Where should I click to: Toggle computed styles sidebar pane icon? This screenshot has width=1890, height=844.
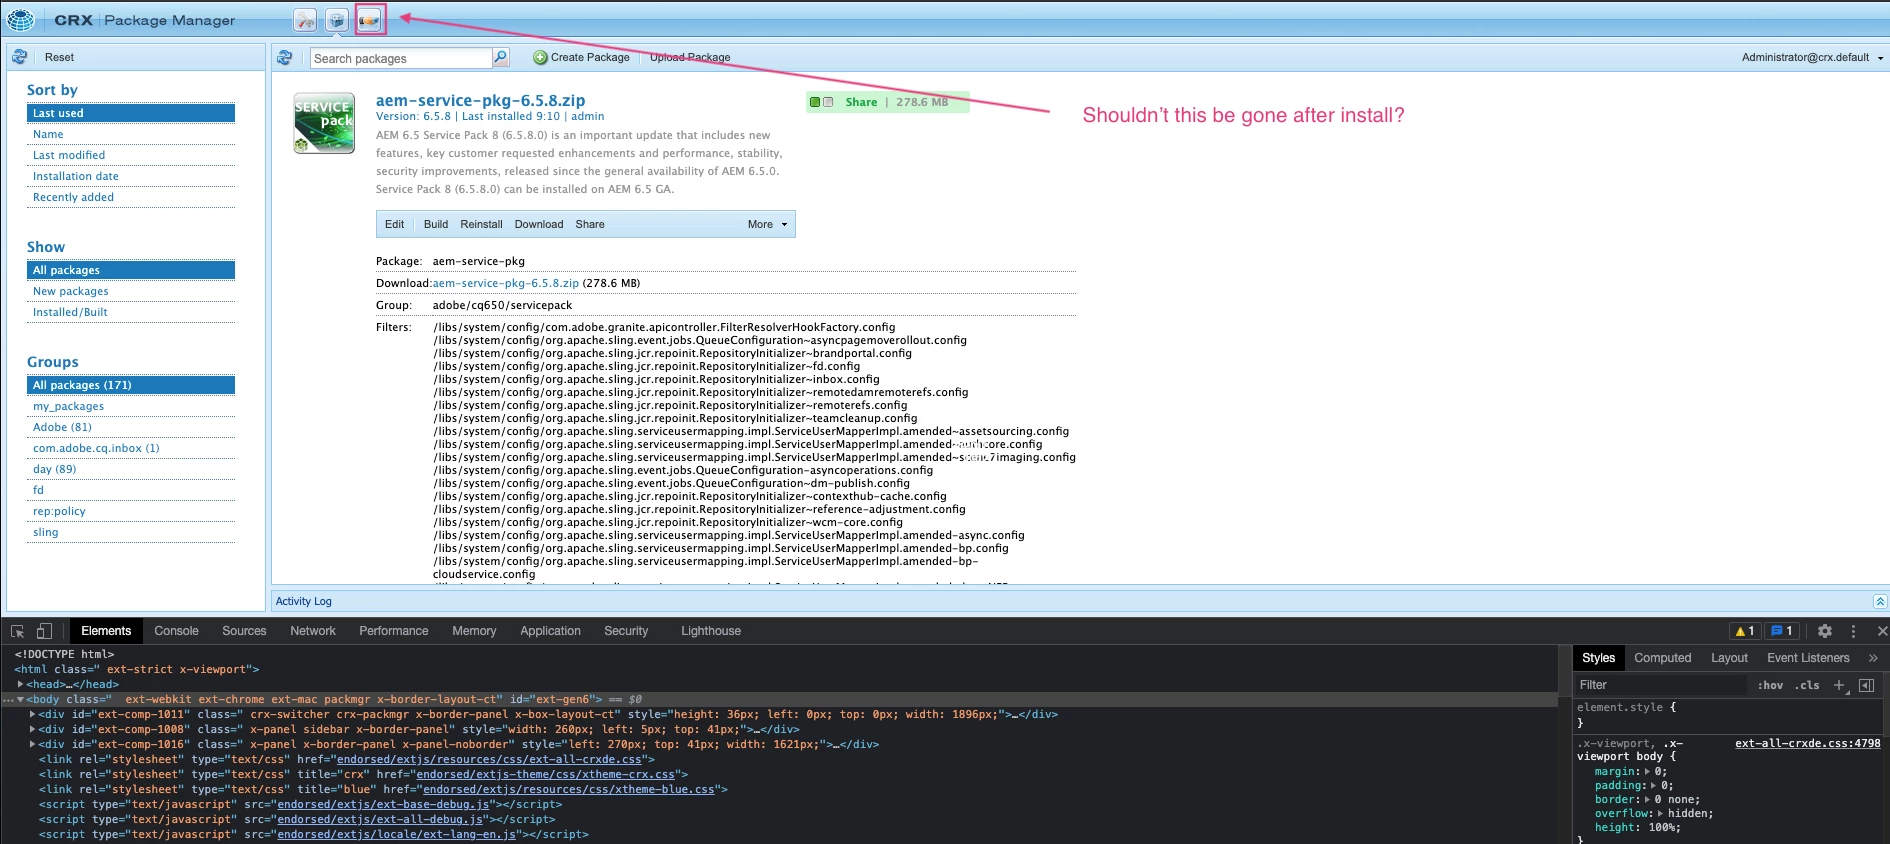(1866, 685)
